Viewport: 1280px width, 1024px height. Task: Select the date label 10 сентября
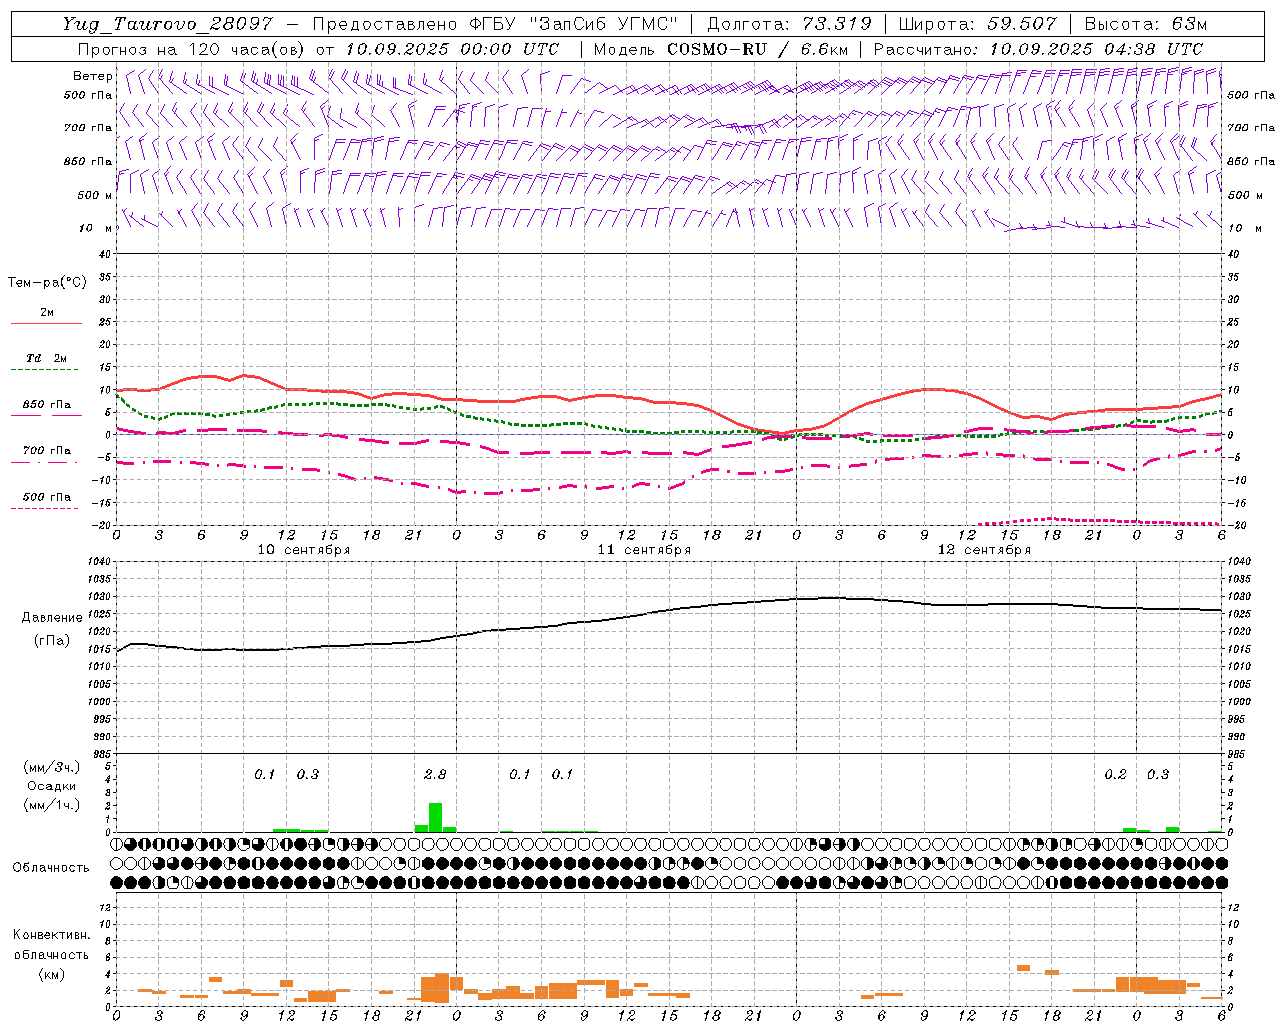(304, 550)
